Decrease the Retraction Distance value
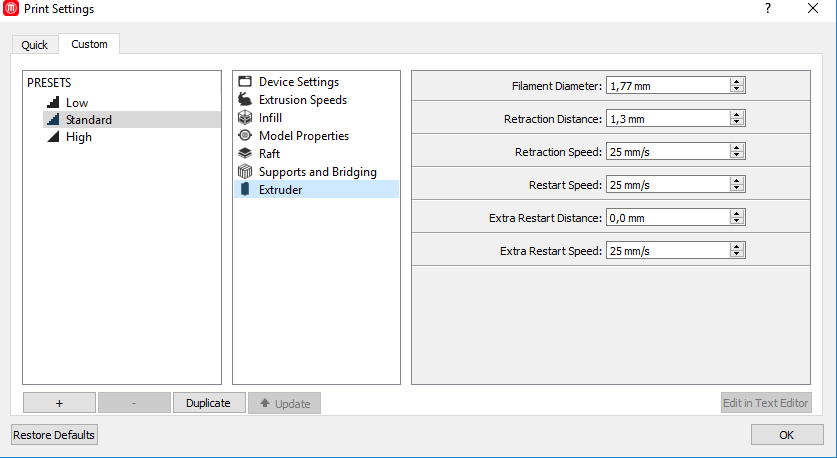This screenshot has width=837, height=458. 737,122
